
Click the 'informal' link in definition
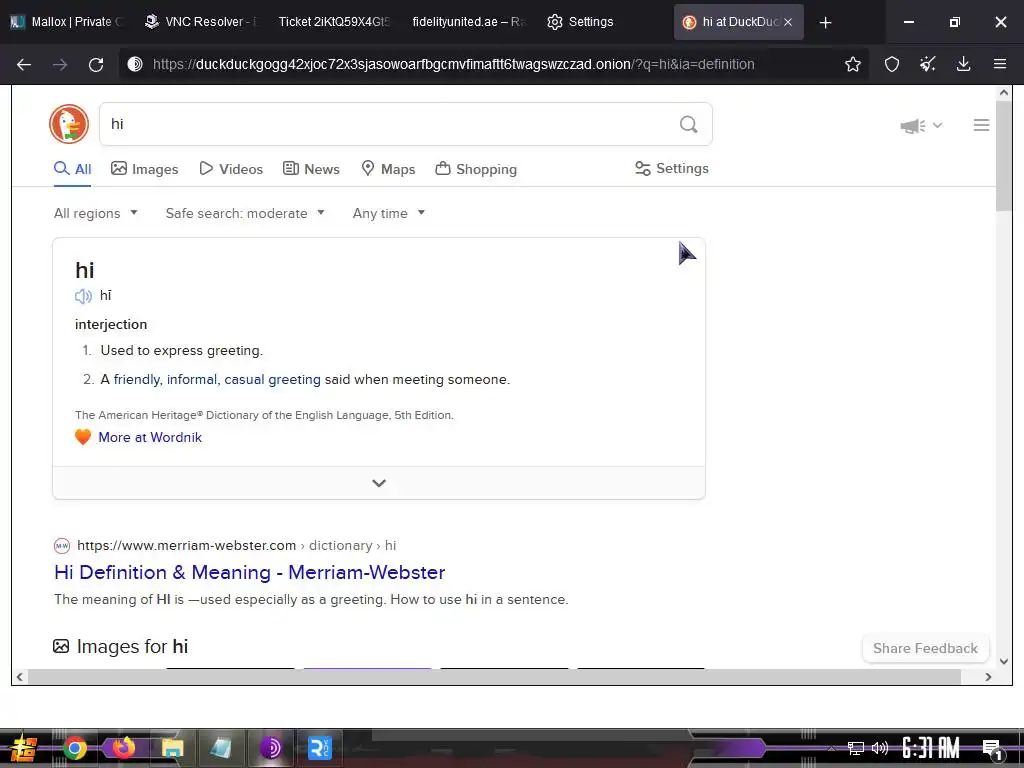[x=192, y=379]
